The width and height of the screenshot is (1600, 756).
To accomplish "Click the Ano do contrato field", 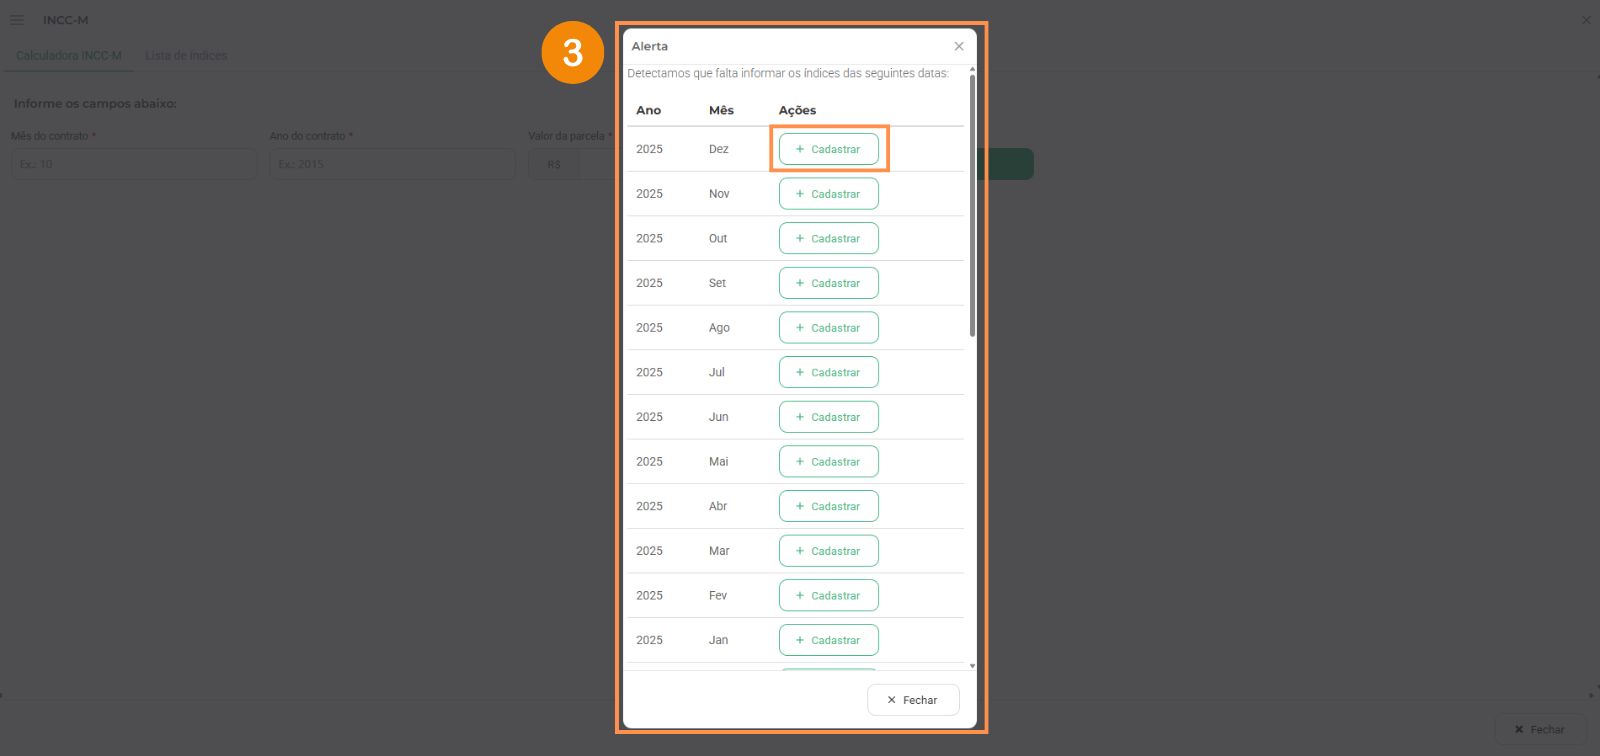I will tap(392, 164).
